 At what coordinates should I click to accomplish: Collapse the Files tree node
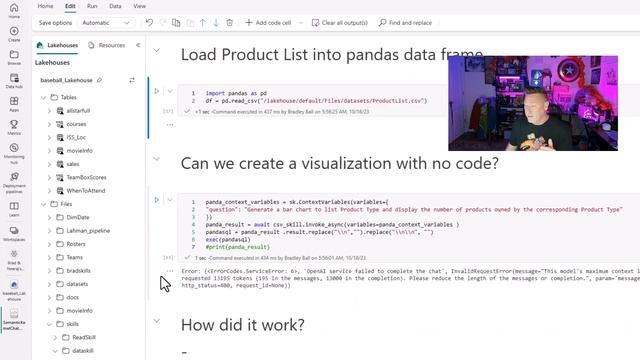pos(43,204)
